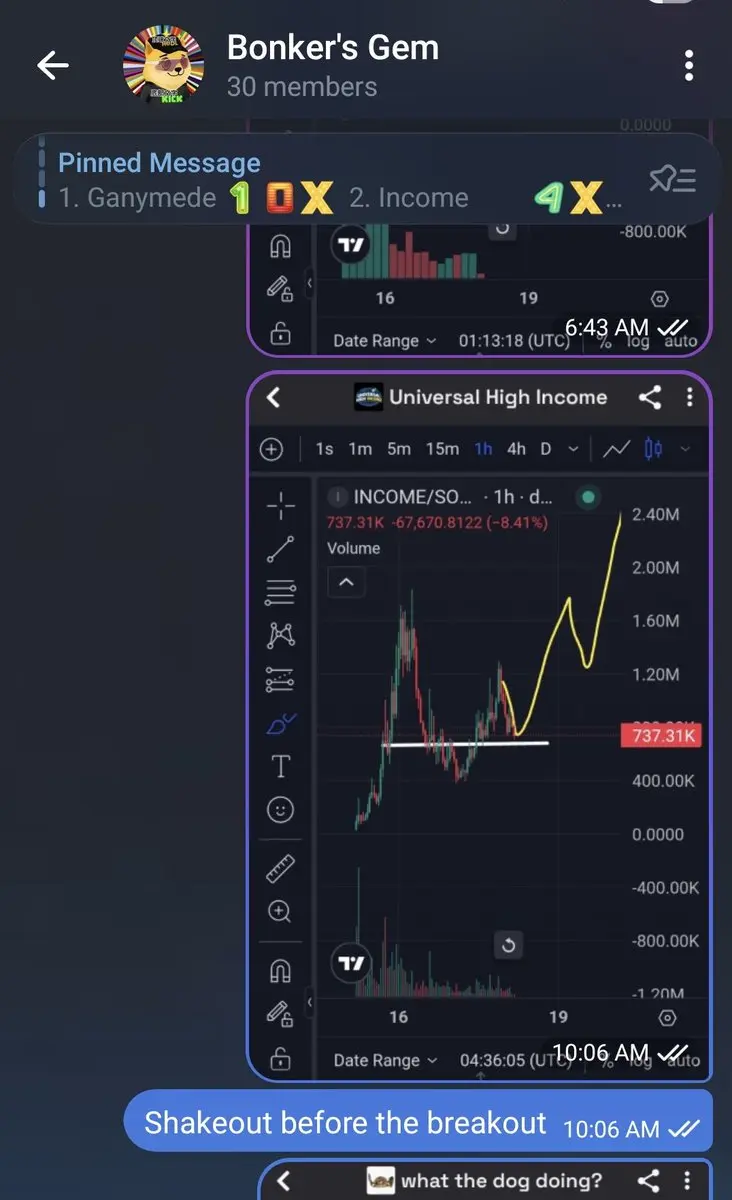Open the pinned messages list icon
The image size is (732, 1200).
(x=672, y=180)
